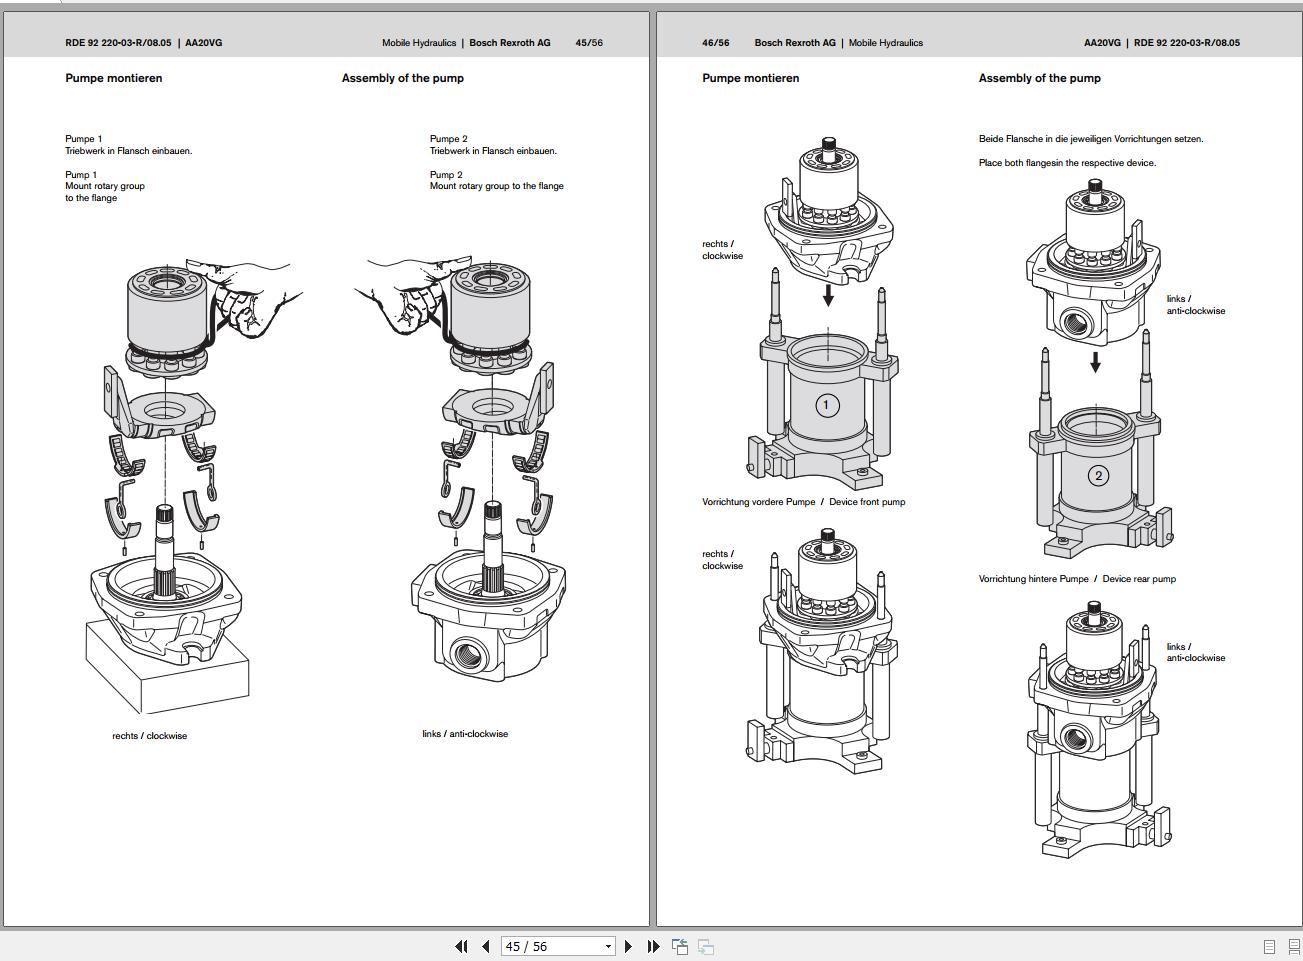The width and height of the screenshot is (1303, 961).
Task: Go forward to the next view
Action: [x=707, y=946]
